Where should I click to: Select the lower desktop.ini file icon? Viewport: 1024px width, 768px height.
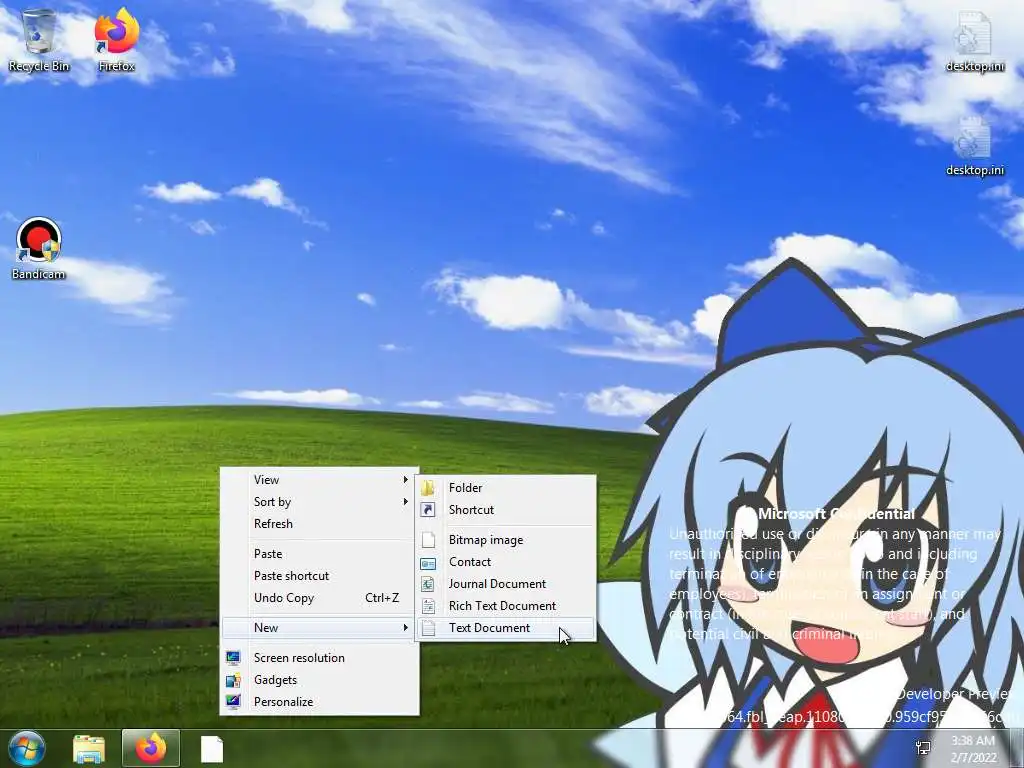974,145
